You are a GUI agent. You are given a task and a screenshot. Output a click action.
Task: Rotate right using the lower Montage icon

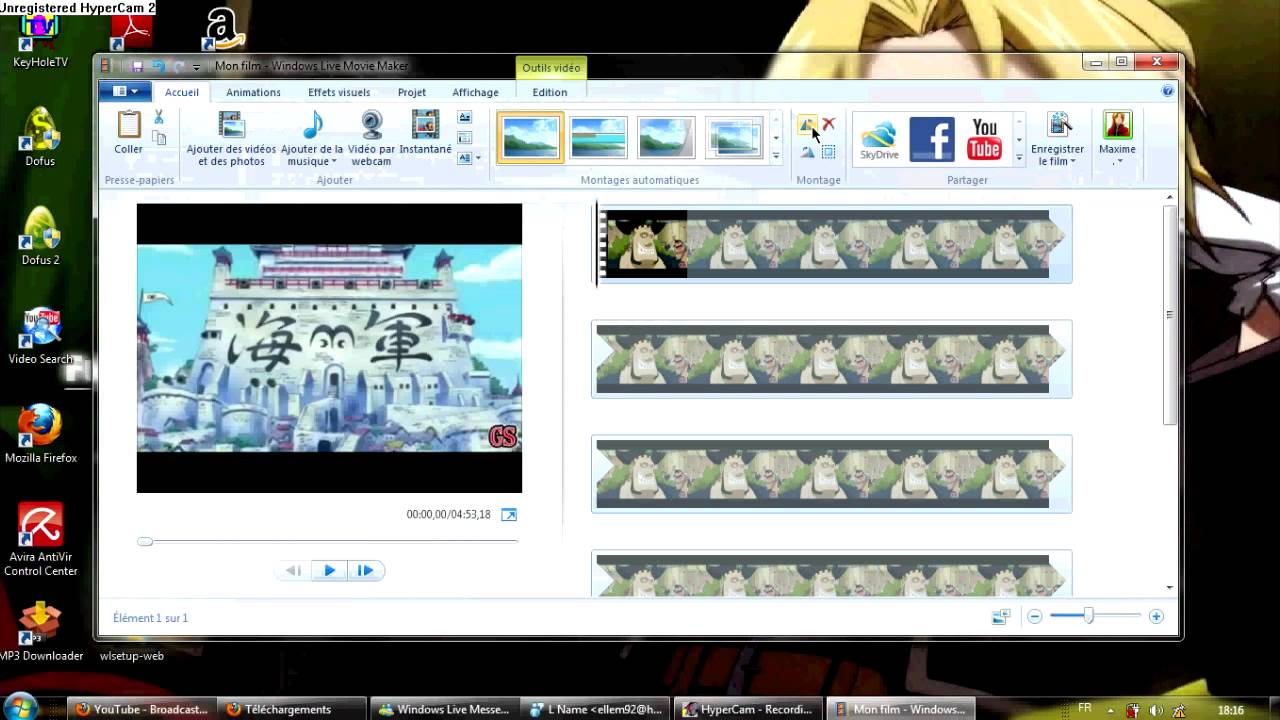coord(806,152)
